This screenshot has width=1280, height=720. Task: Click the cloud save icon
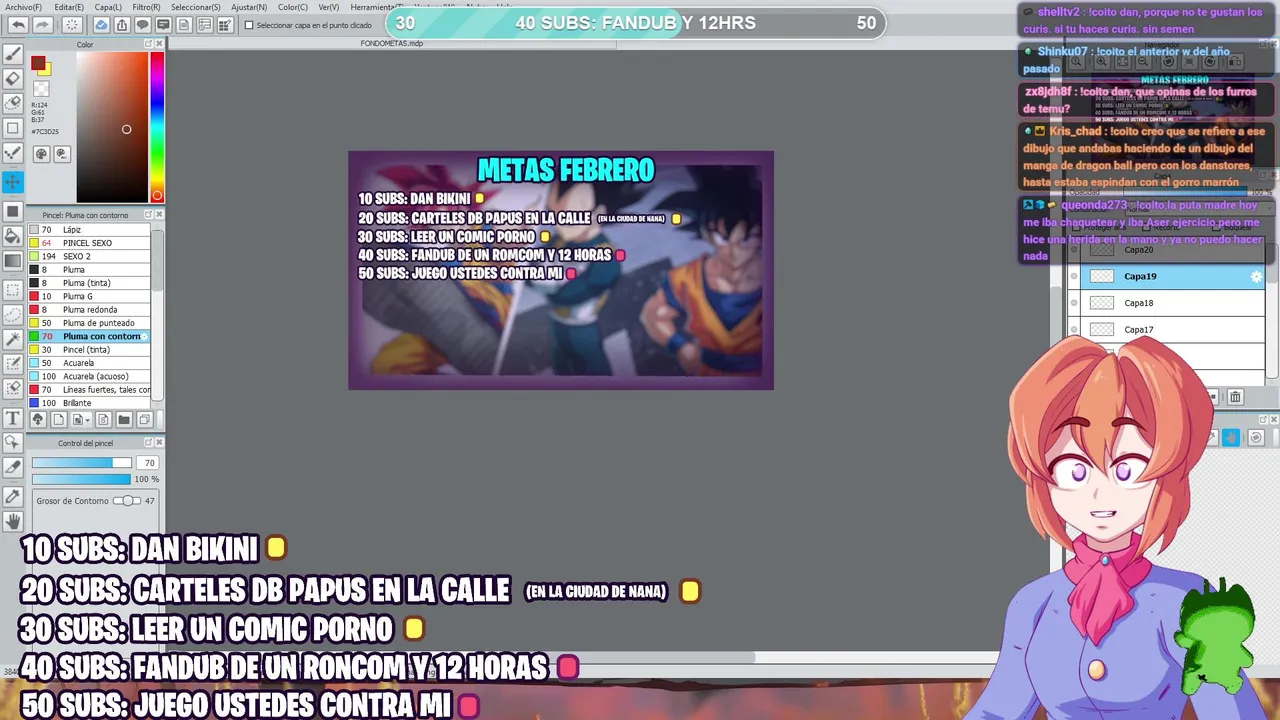101,25
